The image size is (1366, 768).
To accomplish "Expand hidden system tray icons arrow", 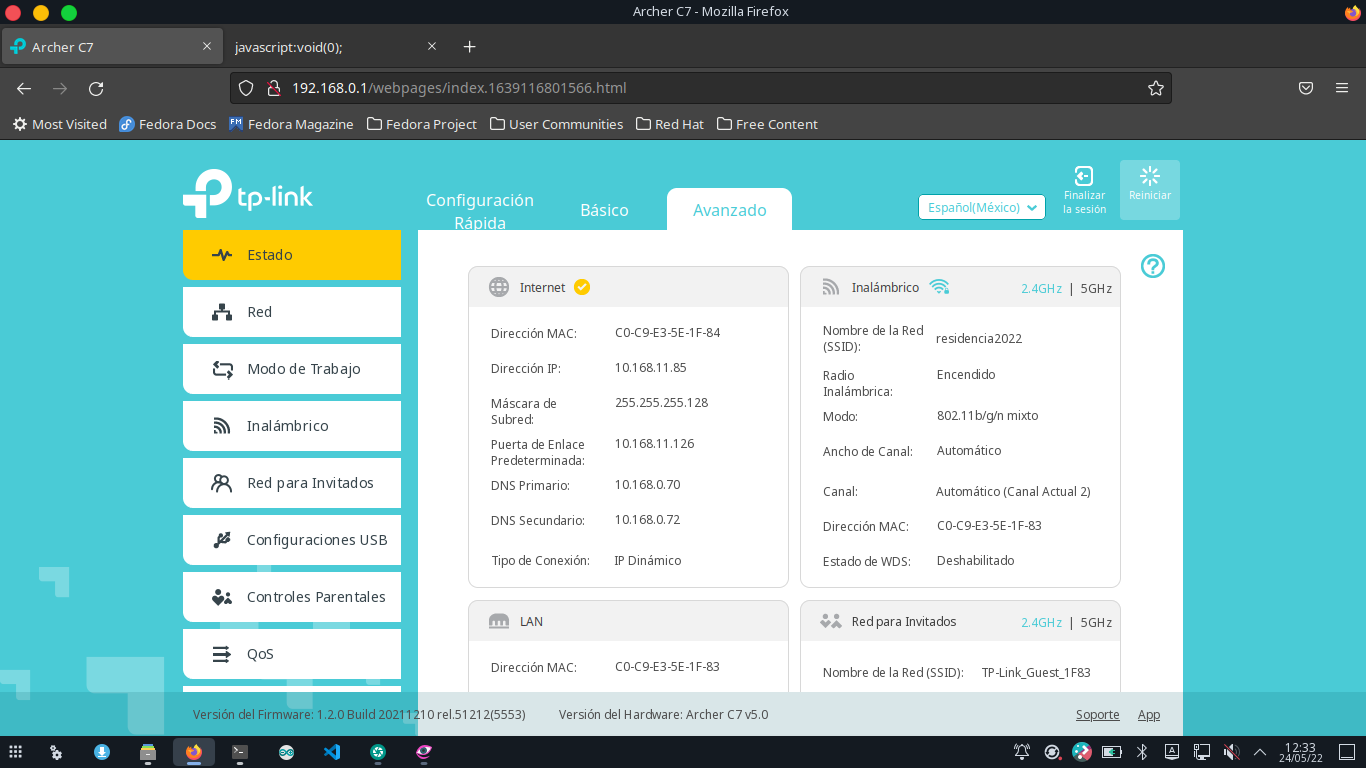I will (1260, 751).
